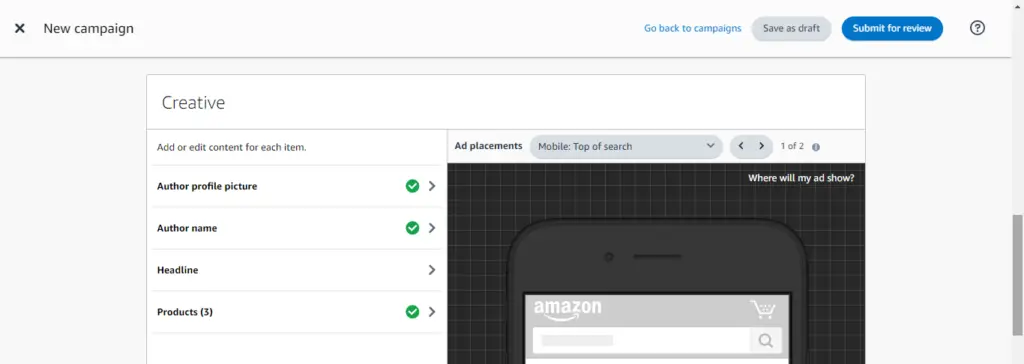
Task: Select the Headline label
Action: click(178, 270)
